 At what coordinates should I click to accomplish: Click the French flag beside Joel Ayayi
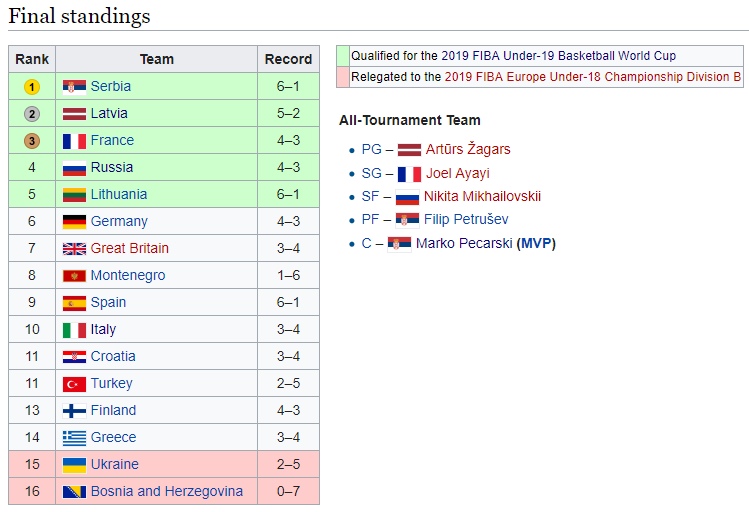click(409, 174)
